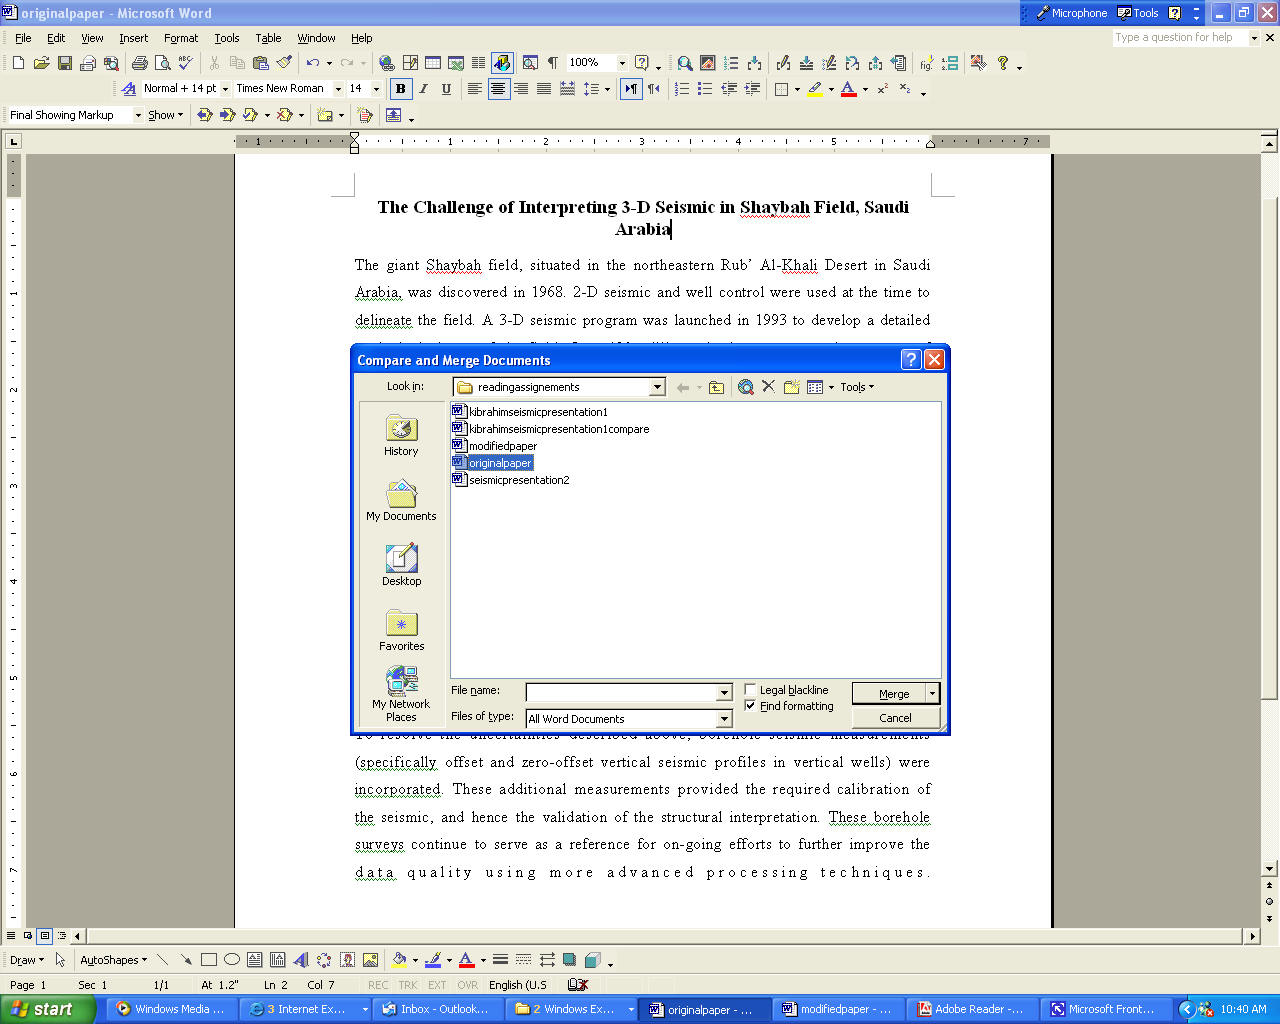Open the Edit menu
Screen dimensions: 1280x1024
pos(56,38)
